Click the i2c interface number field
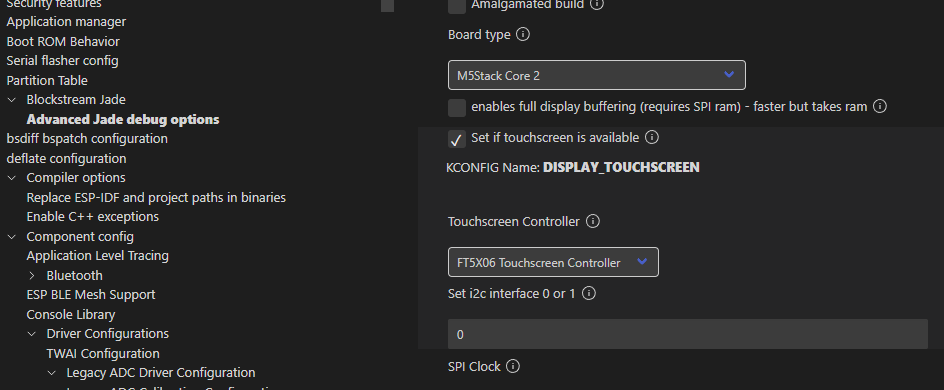 pyautogui.click(x=688, y=334)
